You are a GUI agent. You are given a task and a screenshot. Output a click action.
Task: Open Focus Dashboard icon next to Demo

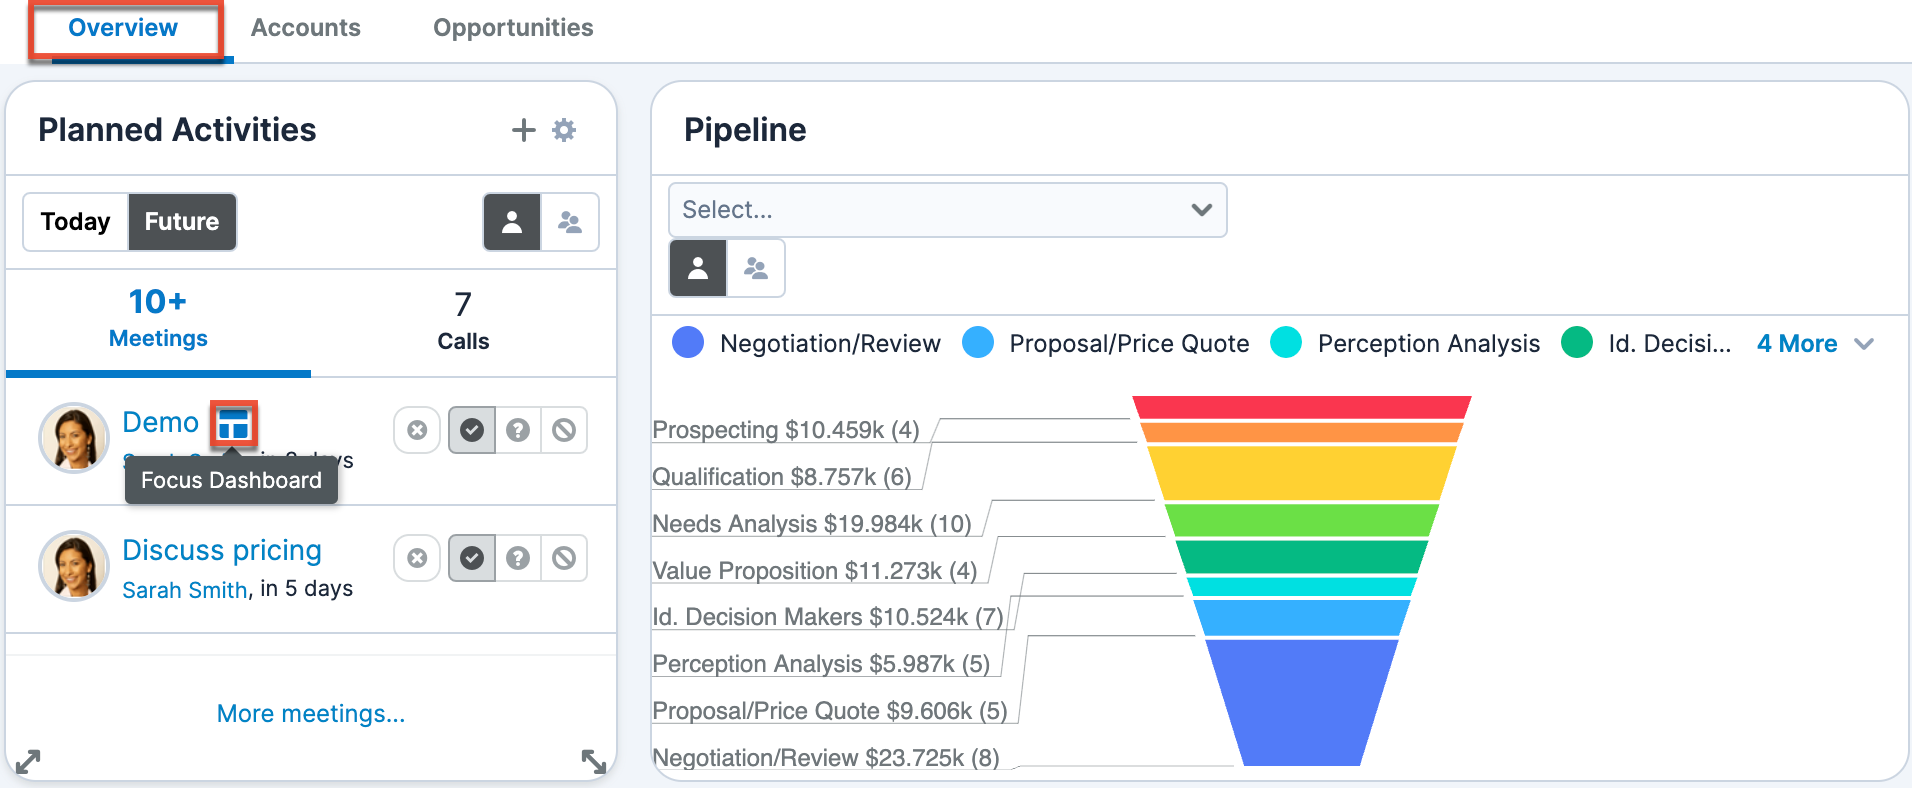tap(234, 424)
